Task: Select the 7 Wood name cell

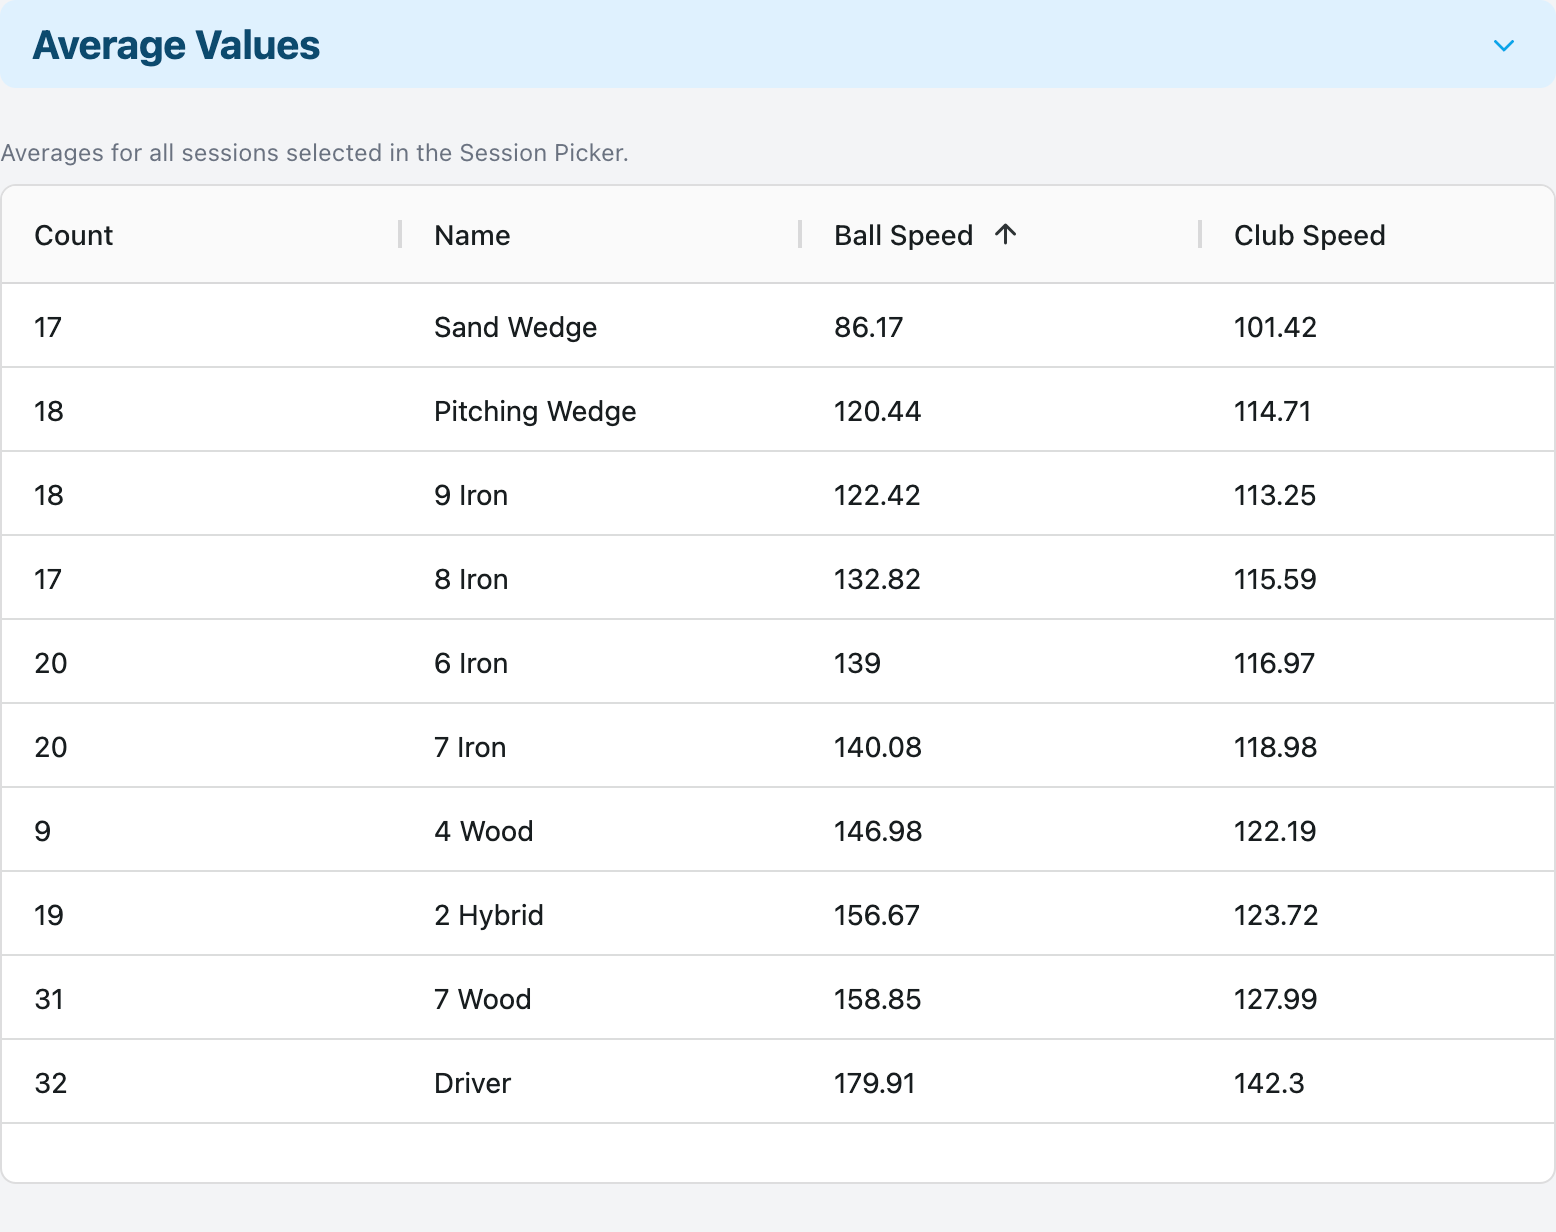Action: (483, 999)
